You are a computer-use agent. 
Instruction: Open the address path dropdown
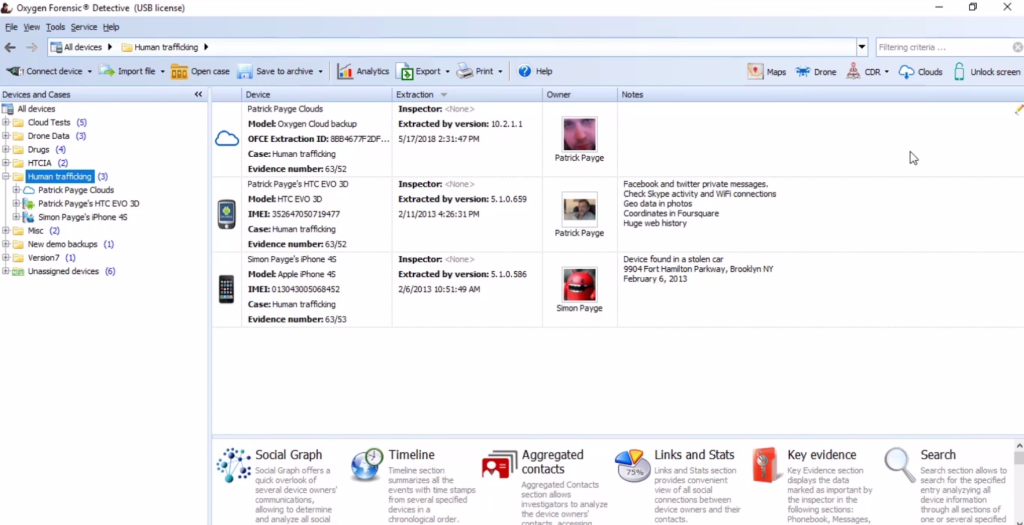[862, 47]
